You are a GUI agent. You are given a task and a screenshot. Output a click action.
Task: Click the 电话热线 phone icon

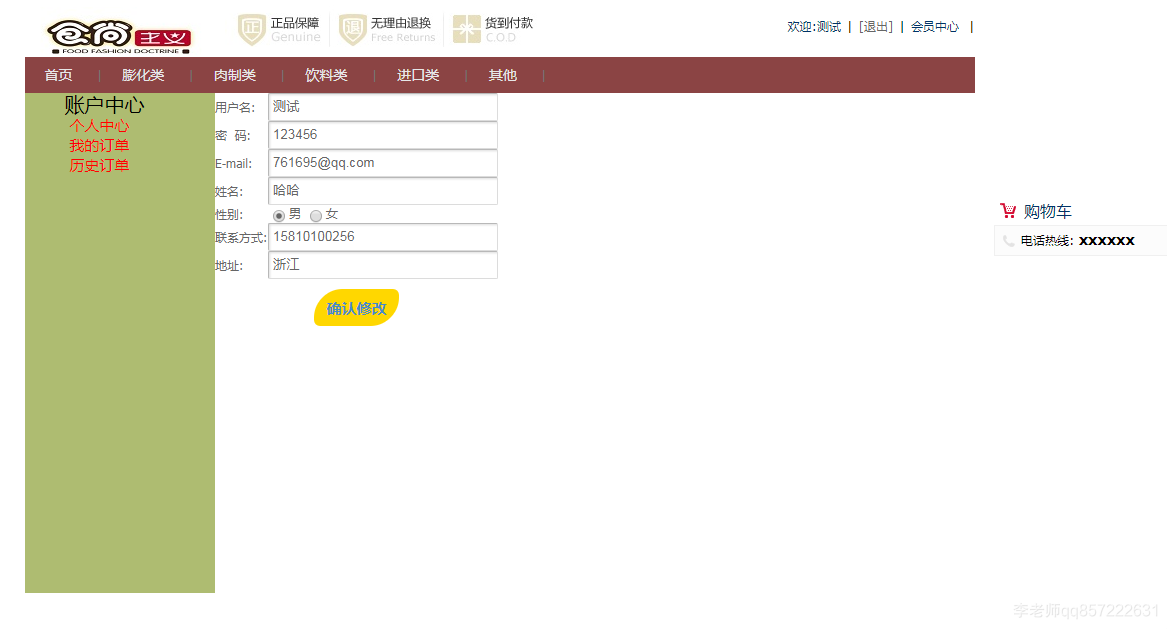1007,240
